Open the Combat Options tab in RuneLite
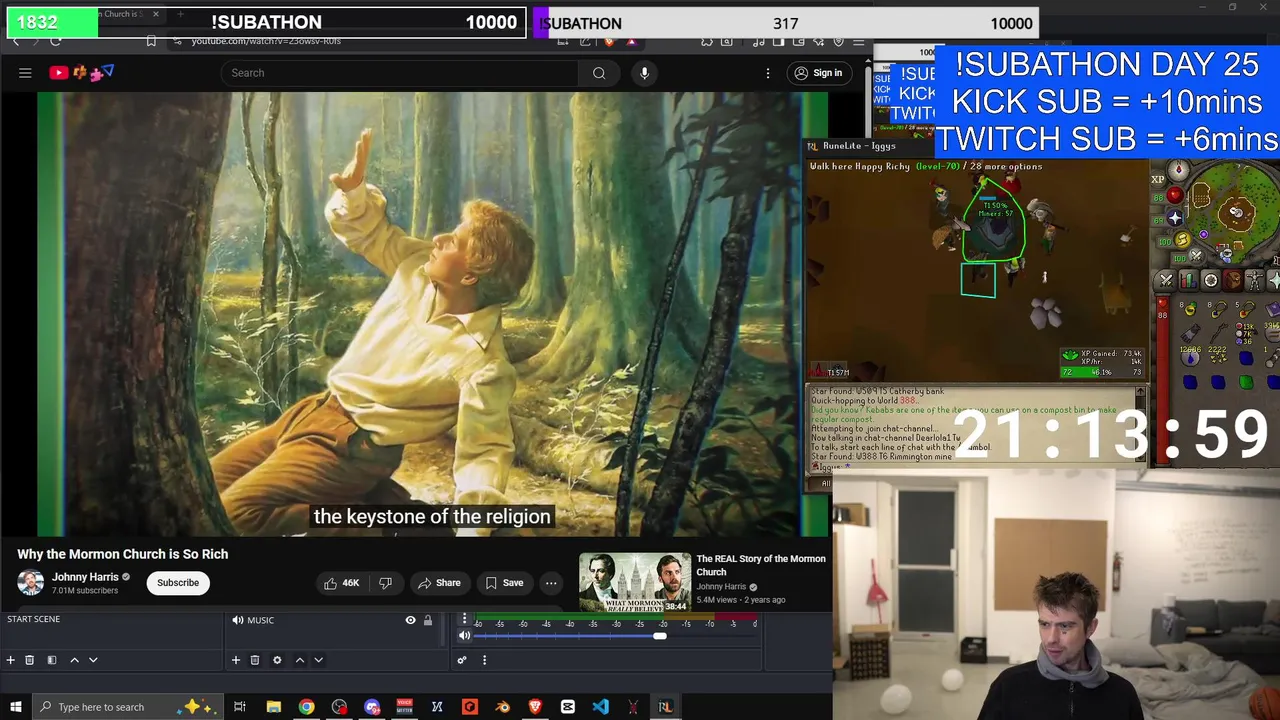The width and height of the screenshot is (1280, 720). coord(1166,281)
